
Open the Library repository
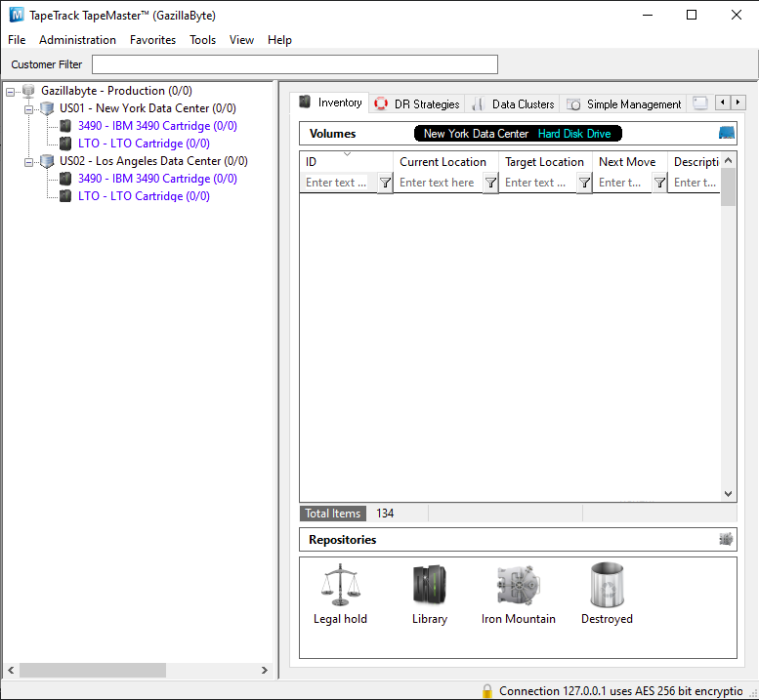(x=429, y=593)
